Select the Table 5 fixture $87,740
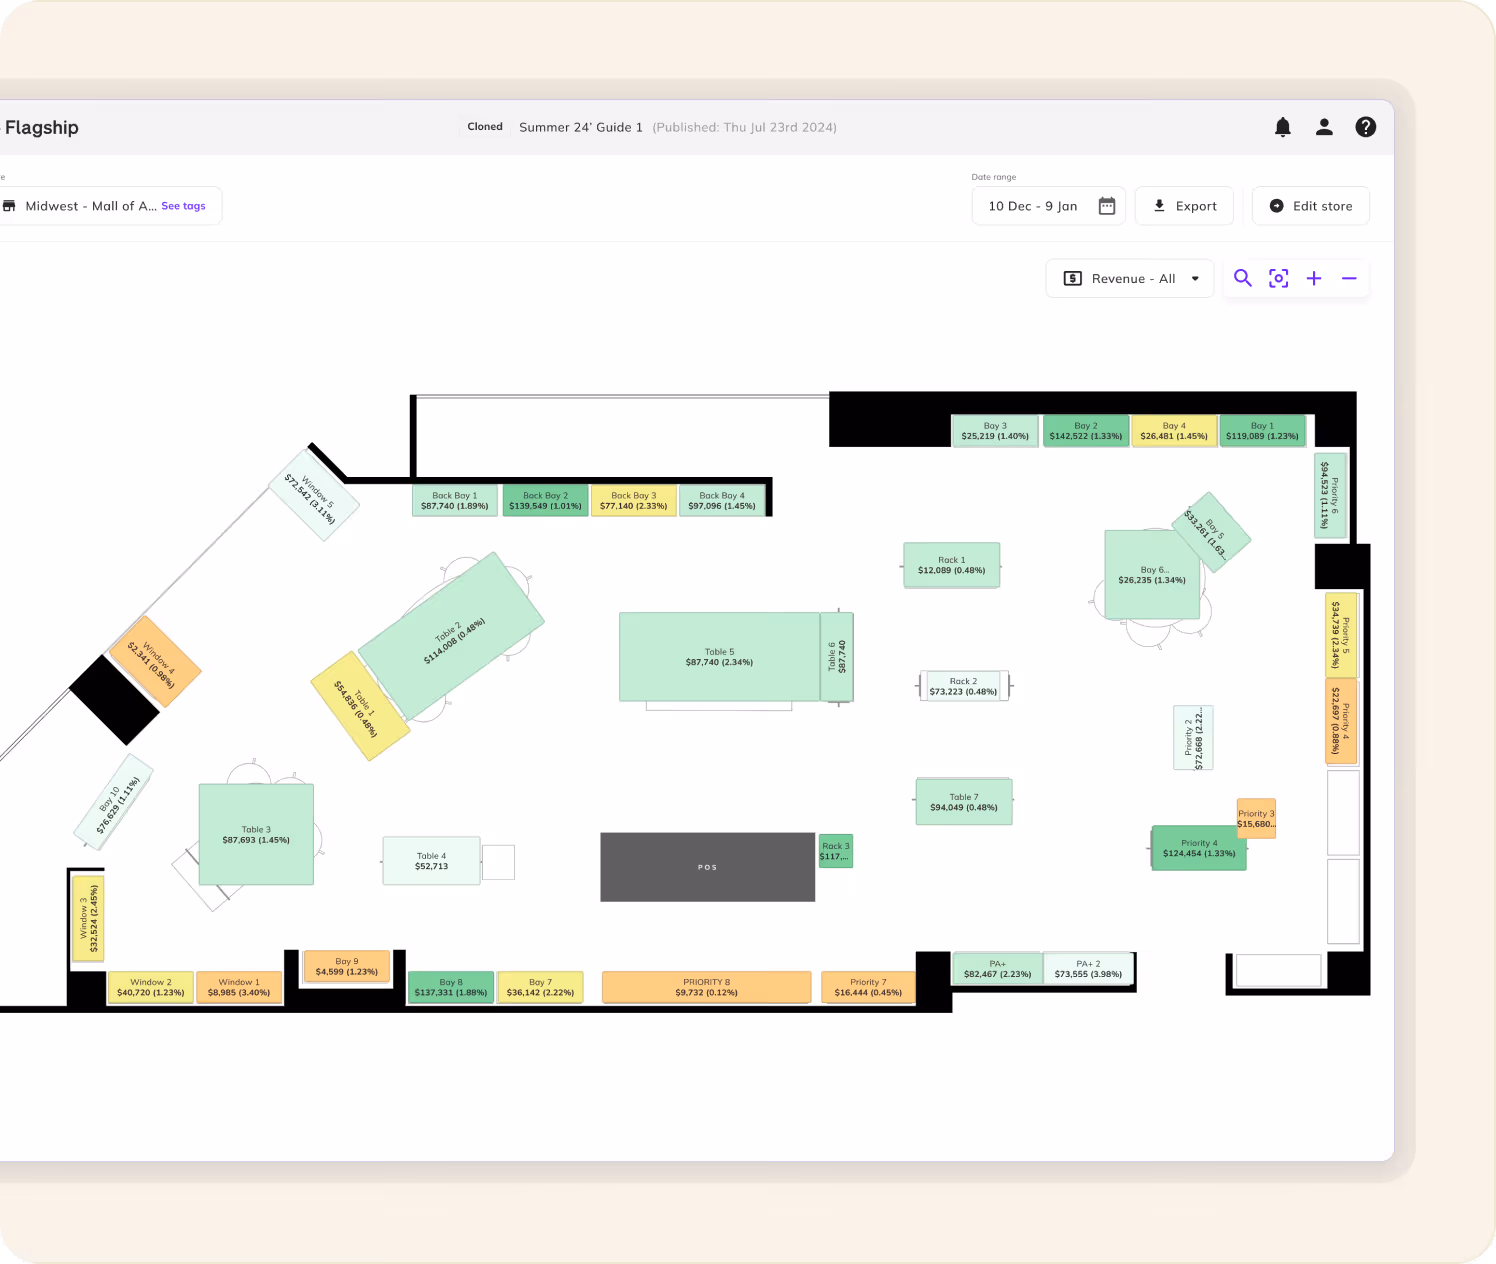The image size is (1496, 1264). click(719, 657)
